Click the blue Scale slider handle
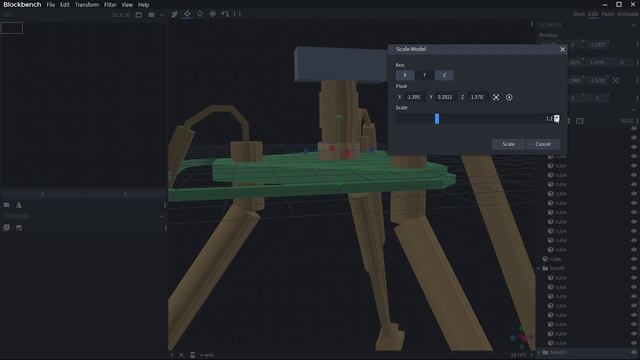The height and width of the screenshot is (360, 640). coord(437,119)
